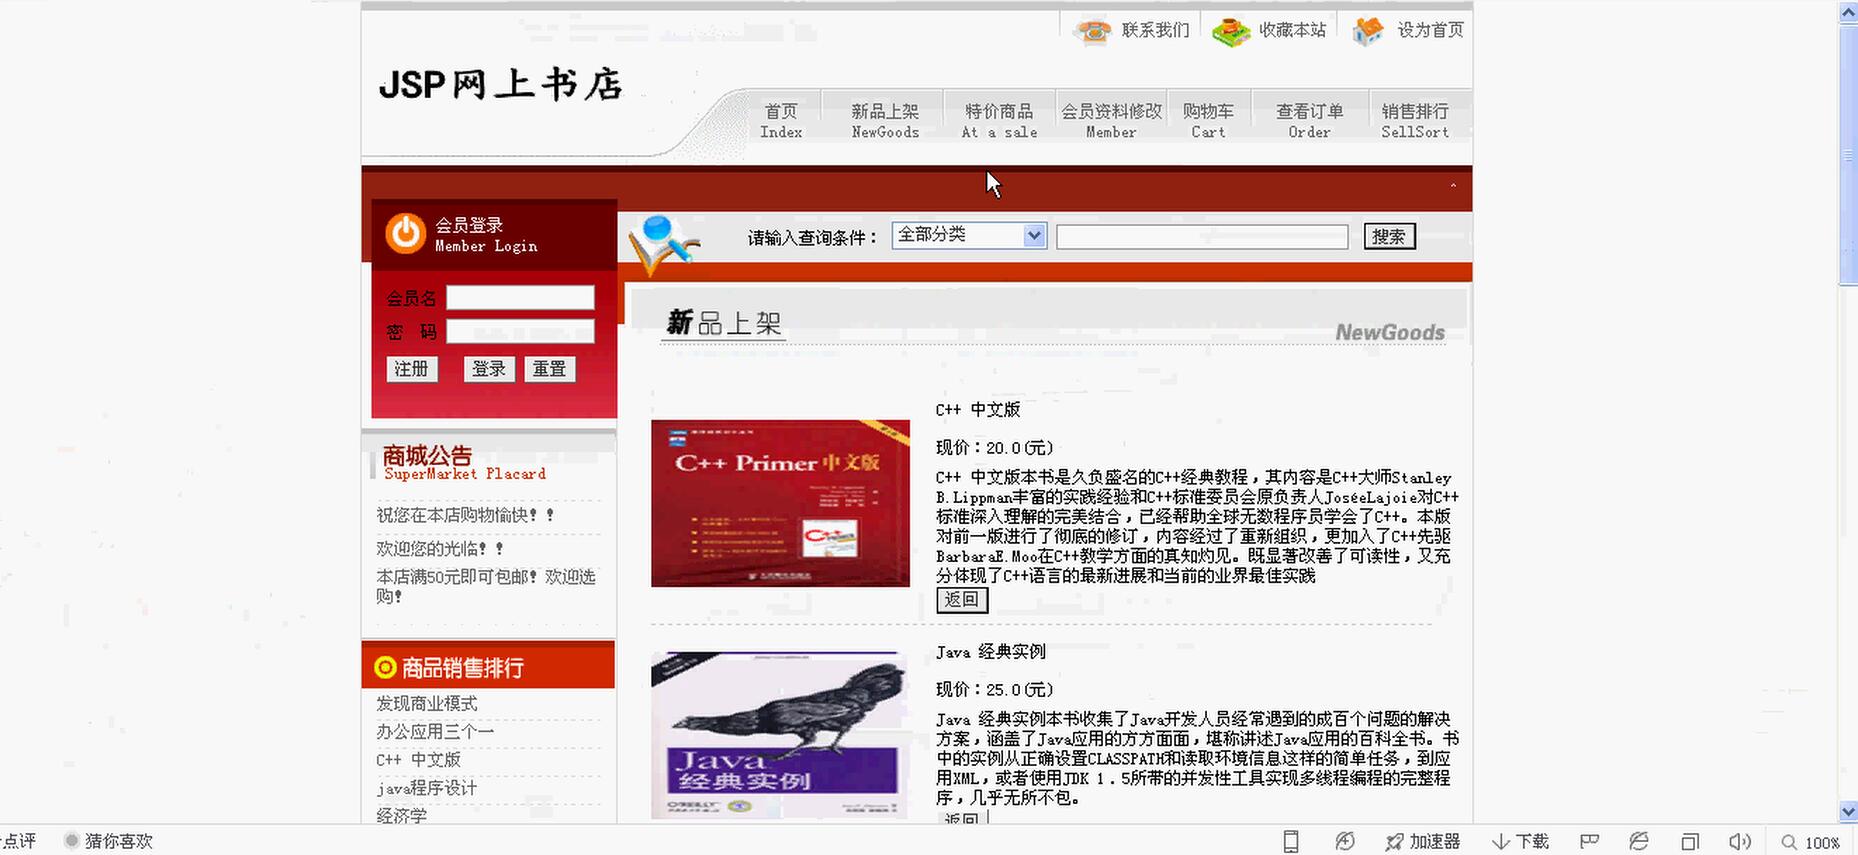Click the JSP网上书店 site logo
This screenshot has width=1858, height=855.
[500, 84]
